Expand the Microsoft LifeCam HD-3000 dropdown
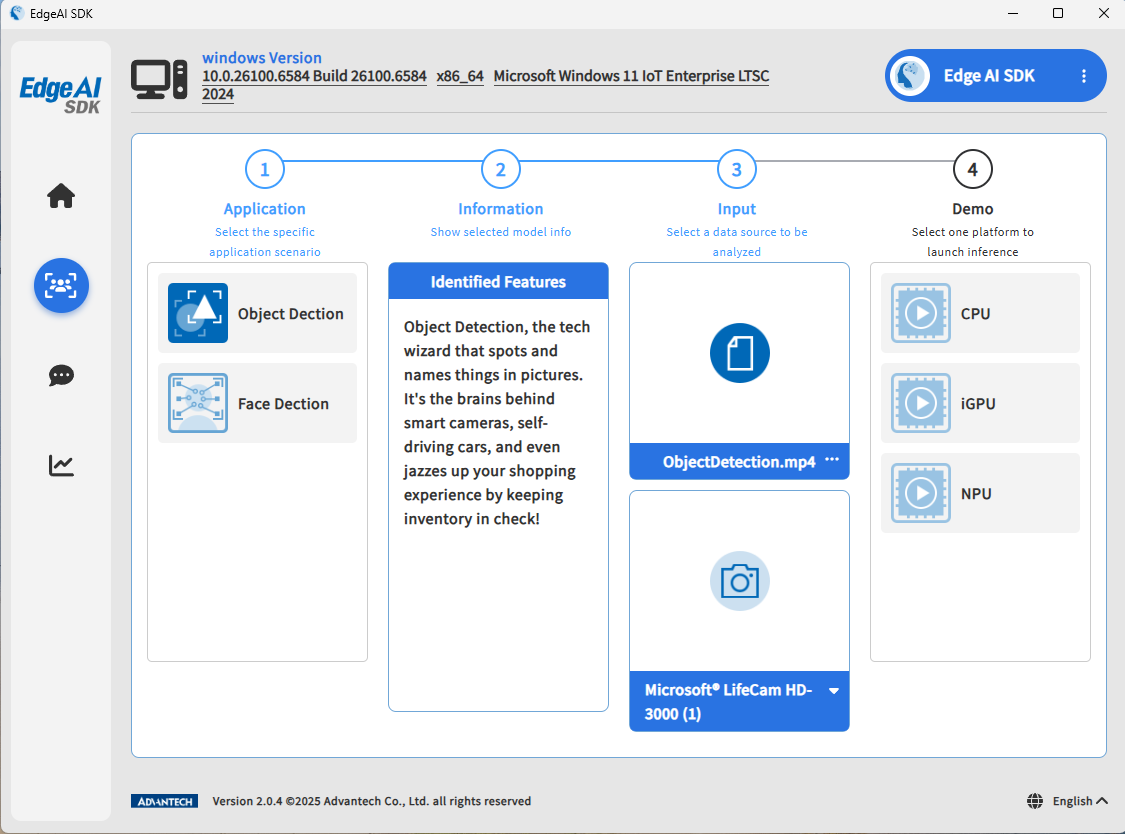 coord(833,691)
